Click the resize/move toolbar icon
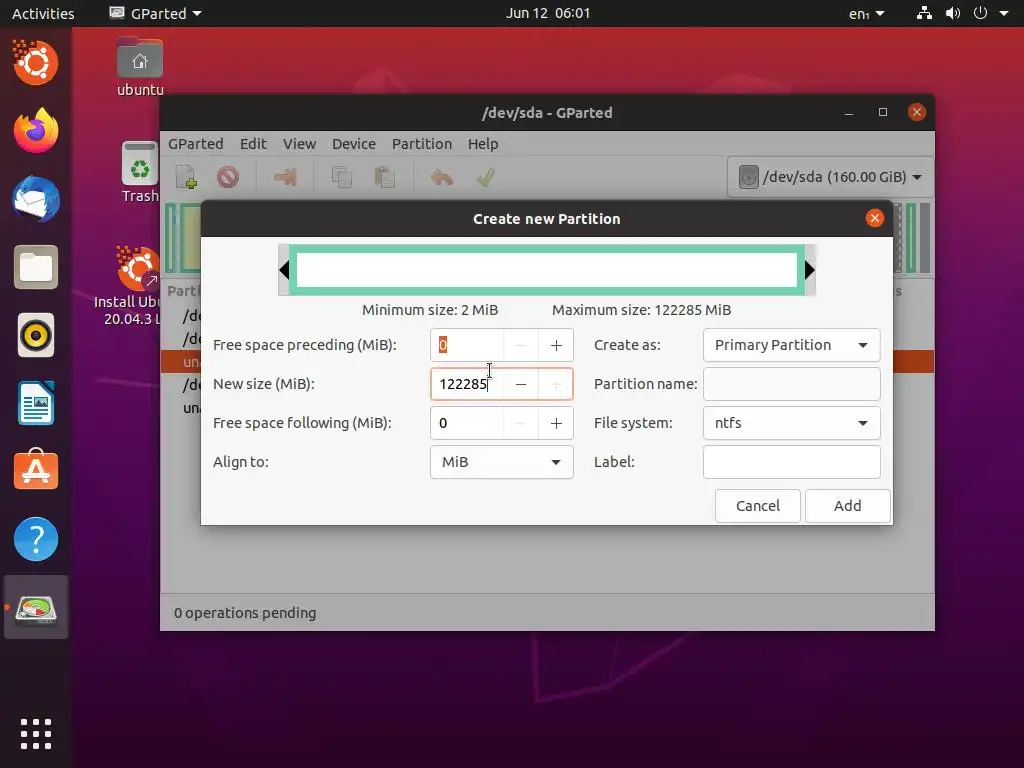The image size is (1024, 768). 285,177
